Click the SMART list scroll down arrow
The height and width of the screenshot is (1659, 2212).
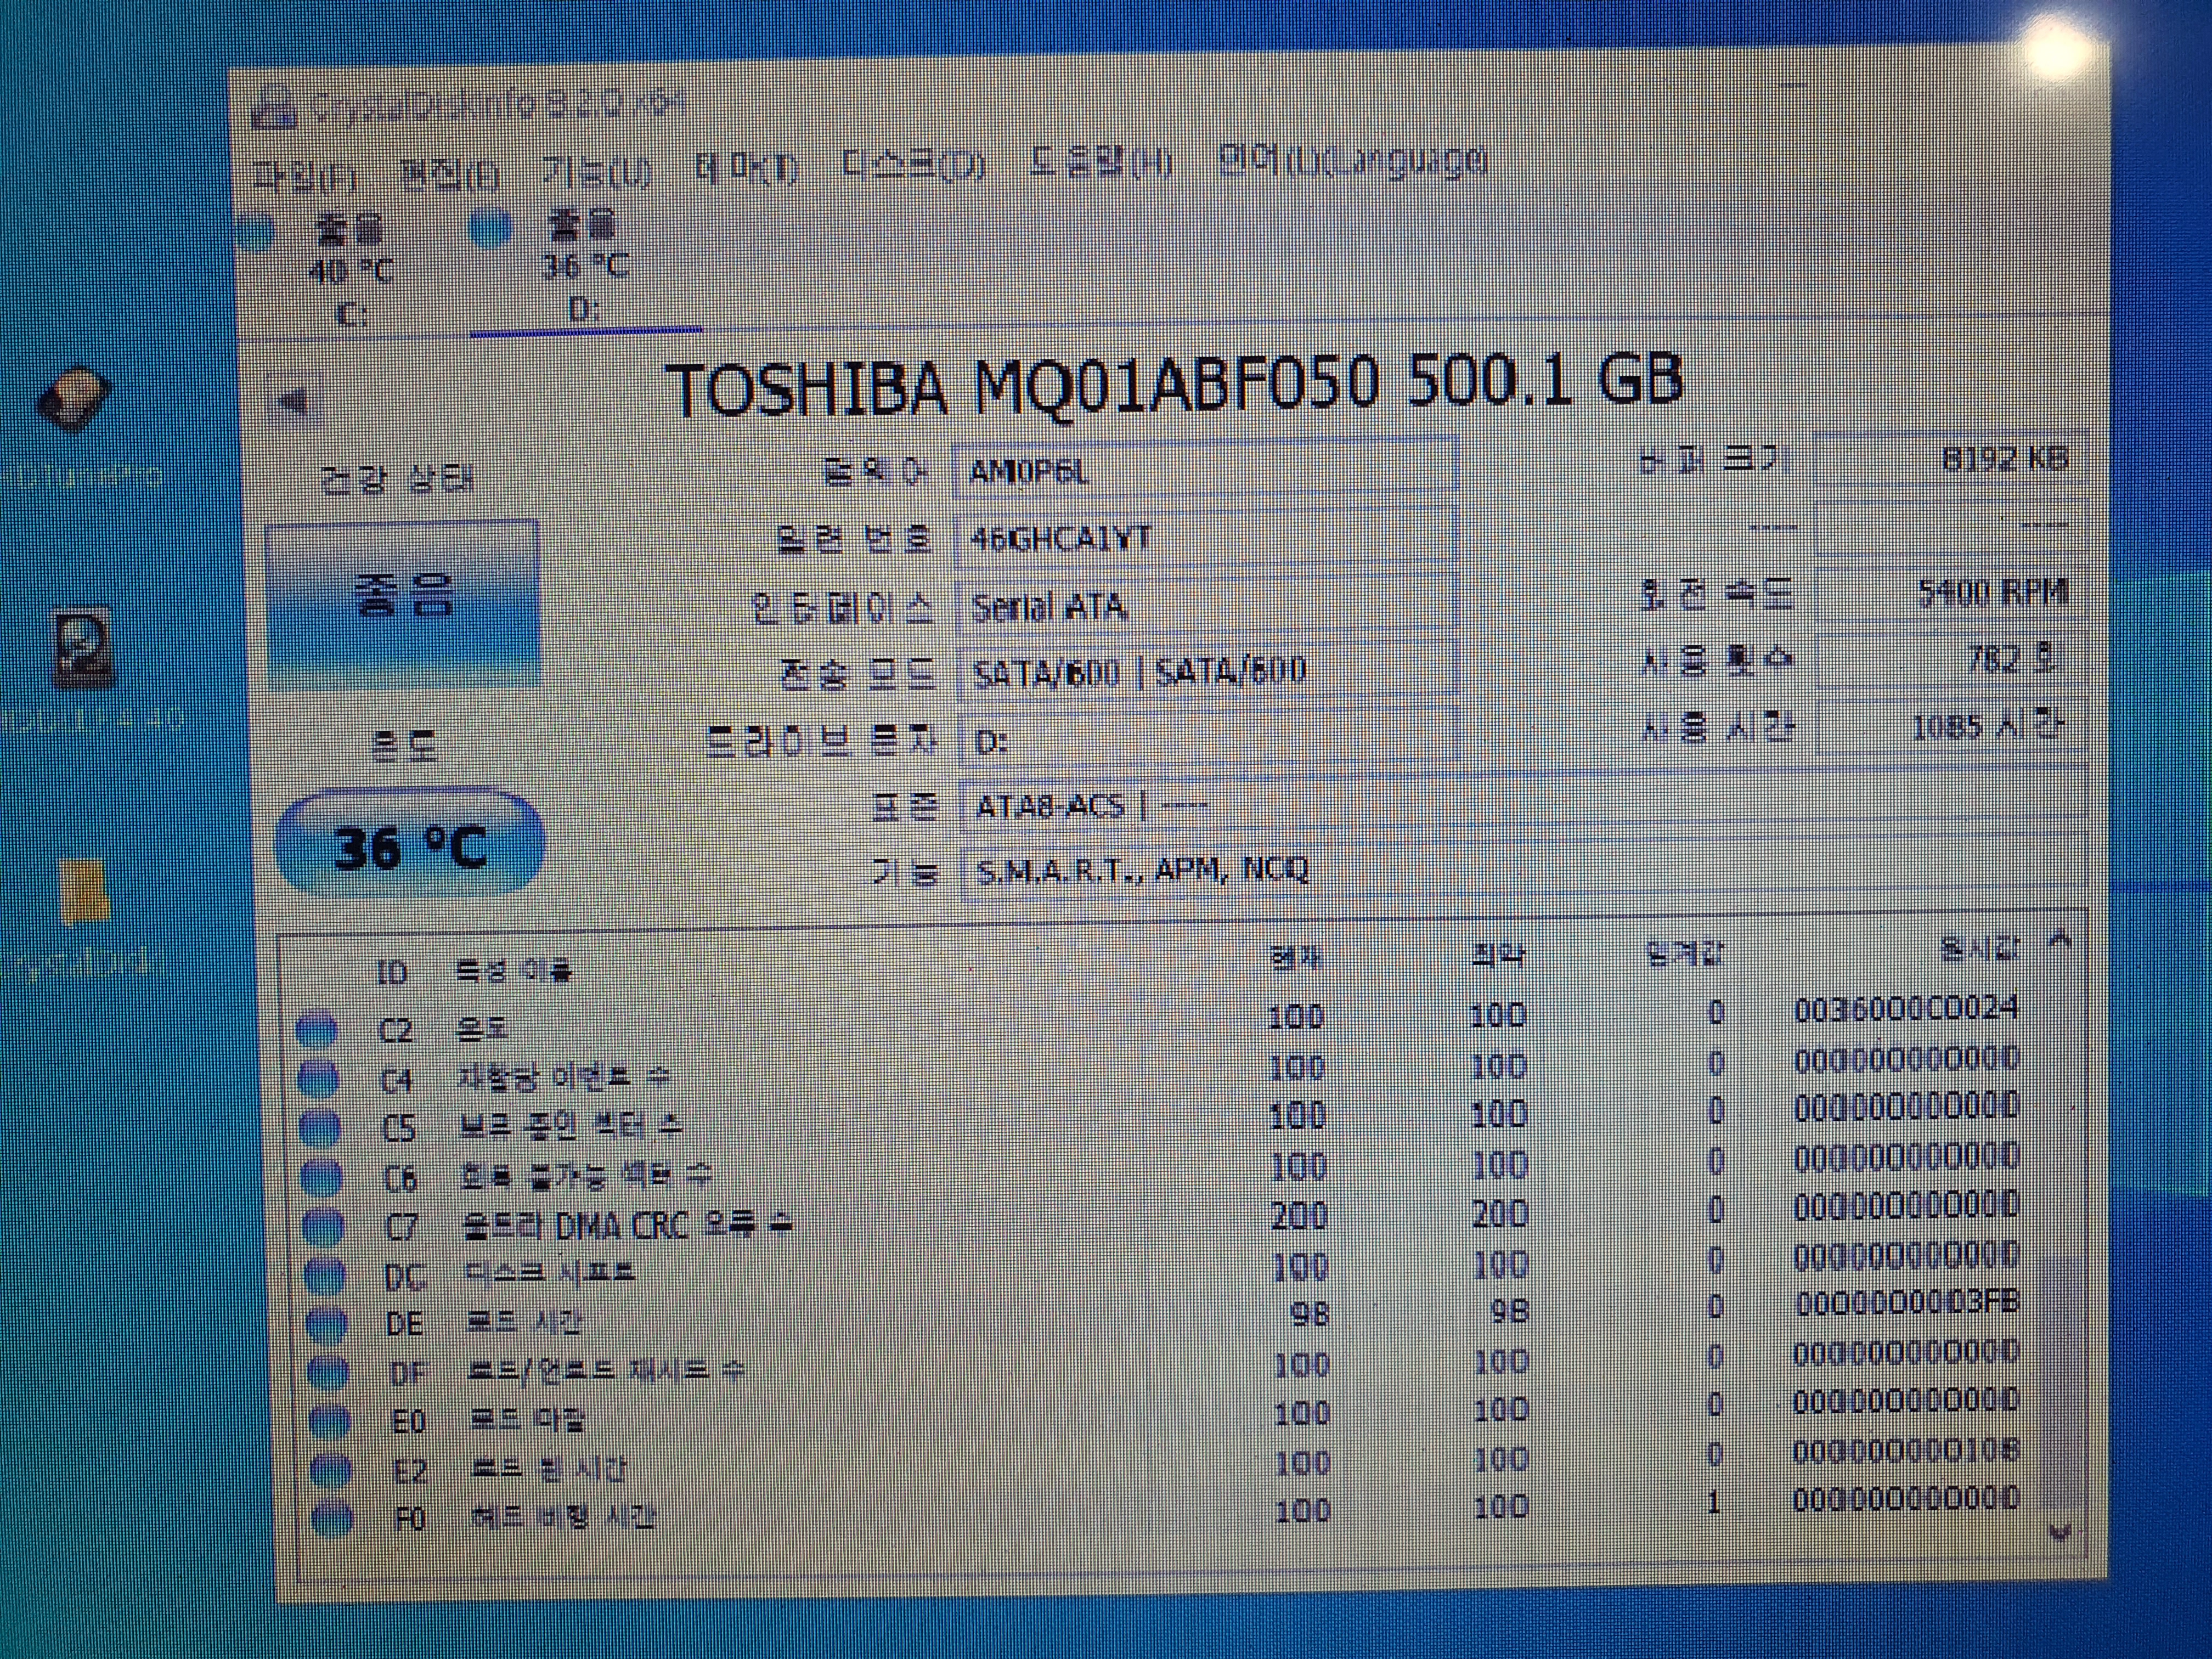click(2060, 1532)
